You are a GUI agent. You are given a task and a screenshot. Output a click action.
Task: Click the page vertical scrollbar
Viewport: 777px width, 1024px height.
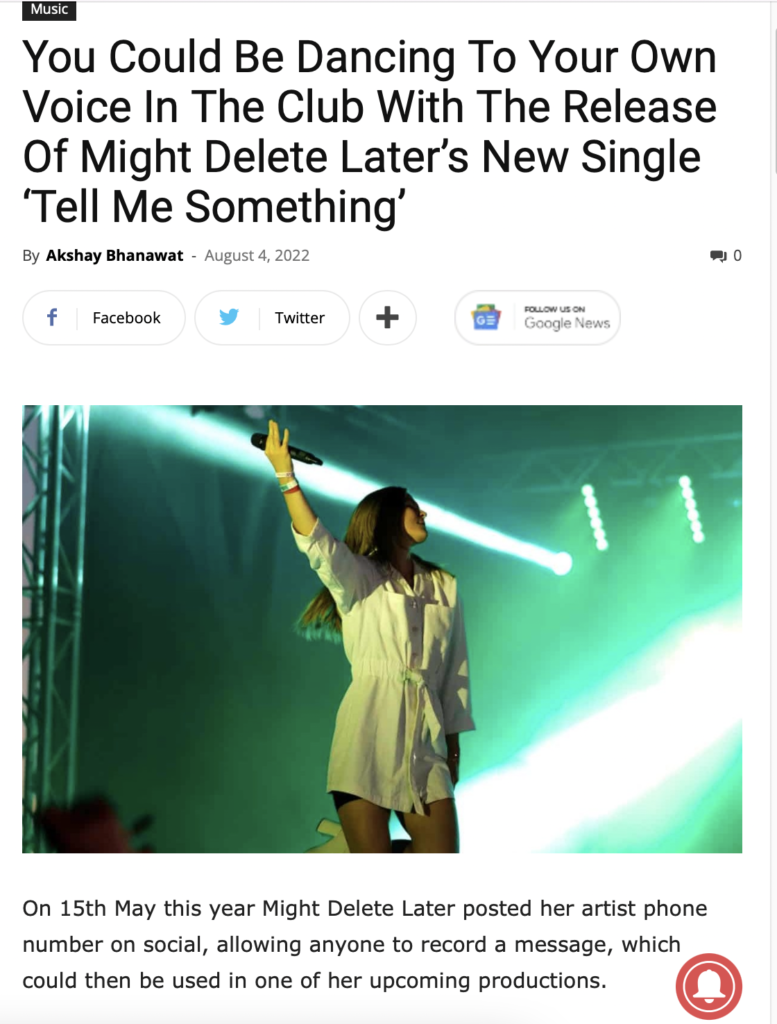pyautogui.click(x=774, y=512)
